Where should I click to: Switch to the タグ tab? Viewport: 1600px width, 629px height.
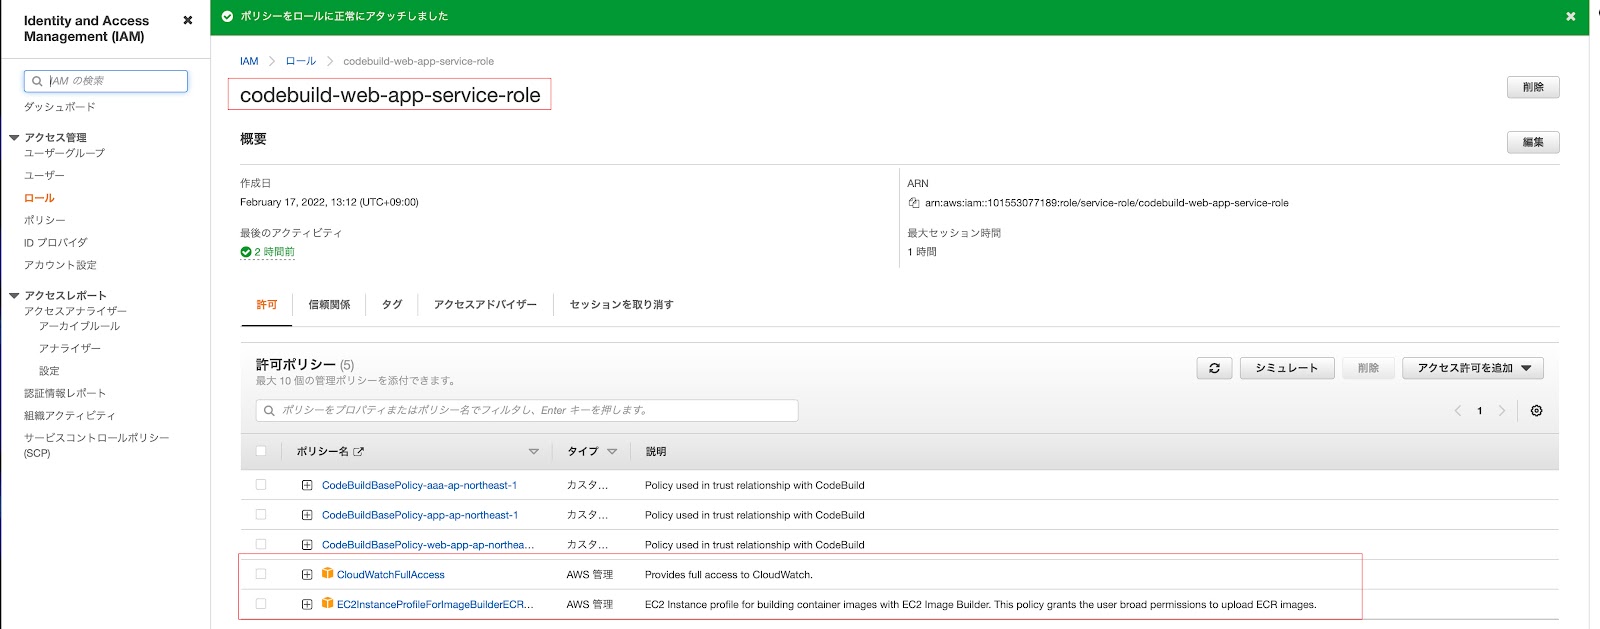click(x=392, y=305)
